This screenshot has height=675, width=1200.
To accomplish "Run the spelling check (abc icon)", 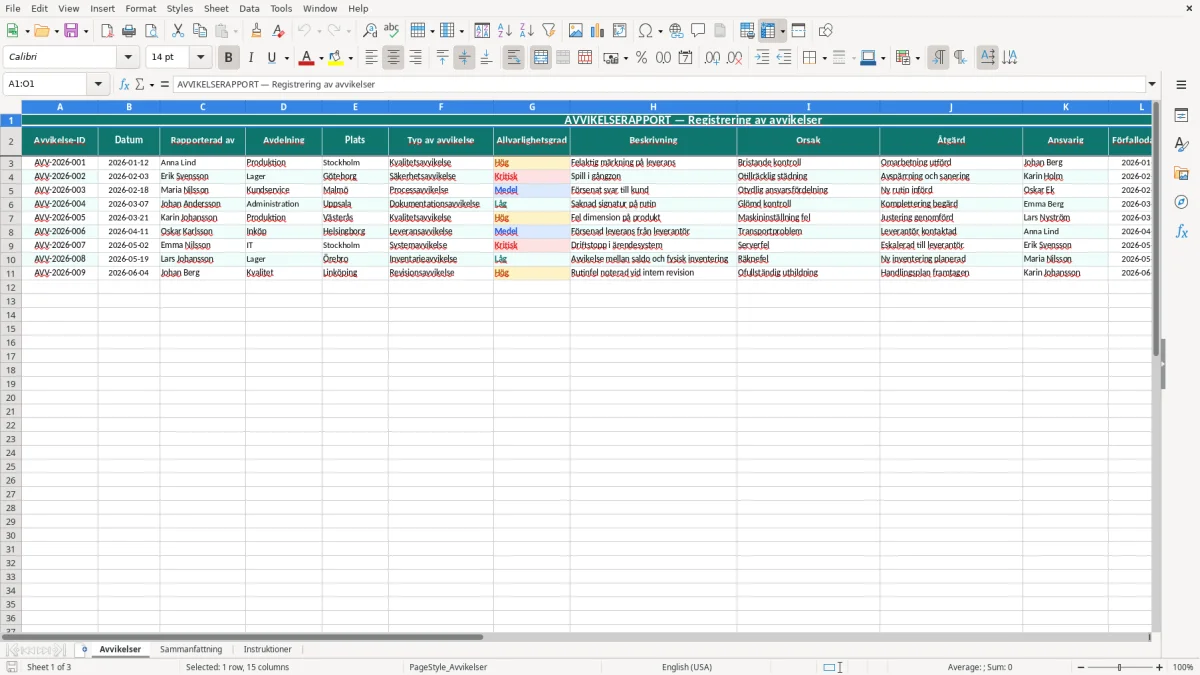I will [392, 31].
